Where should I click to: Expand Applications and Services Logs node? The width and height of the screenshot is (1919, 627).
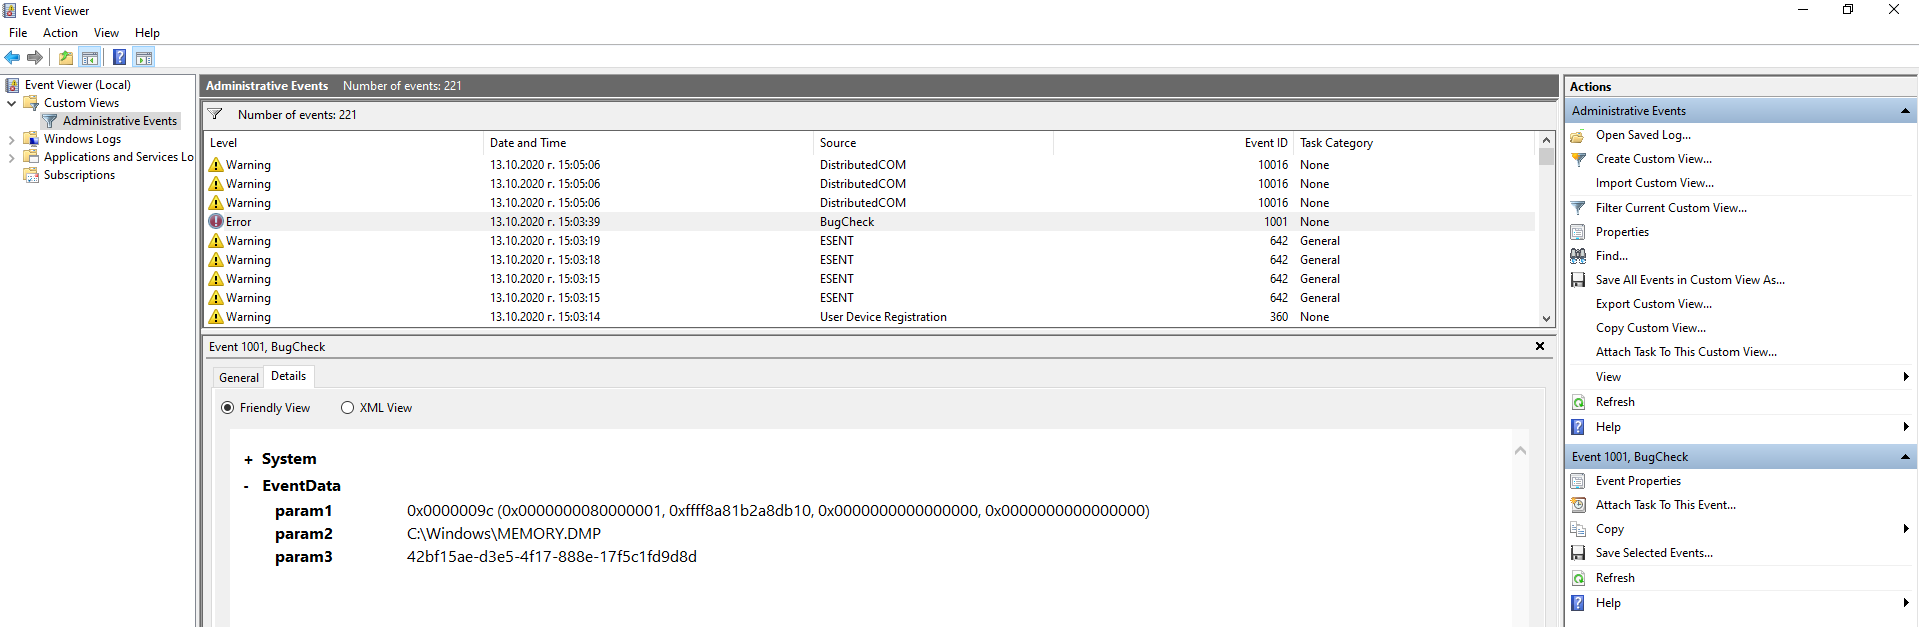12,157
